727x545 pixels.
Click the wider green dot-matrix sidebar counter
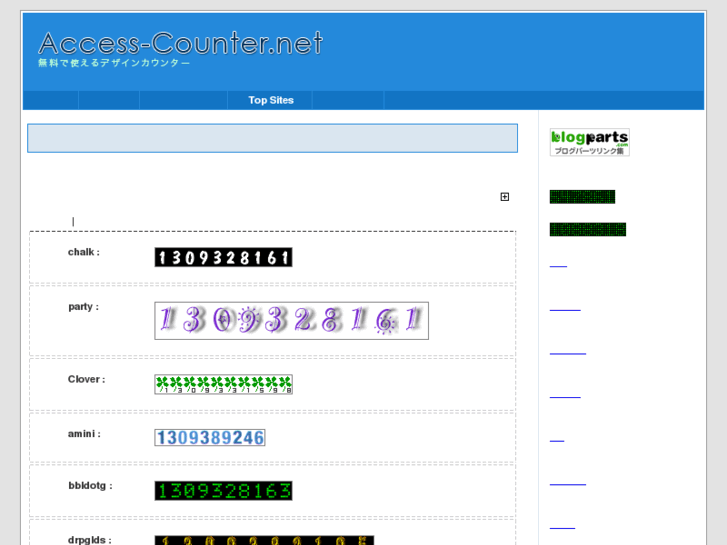pyautogui.click(x=588, y=229)
